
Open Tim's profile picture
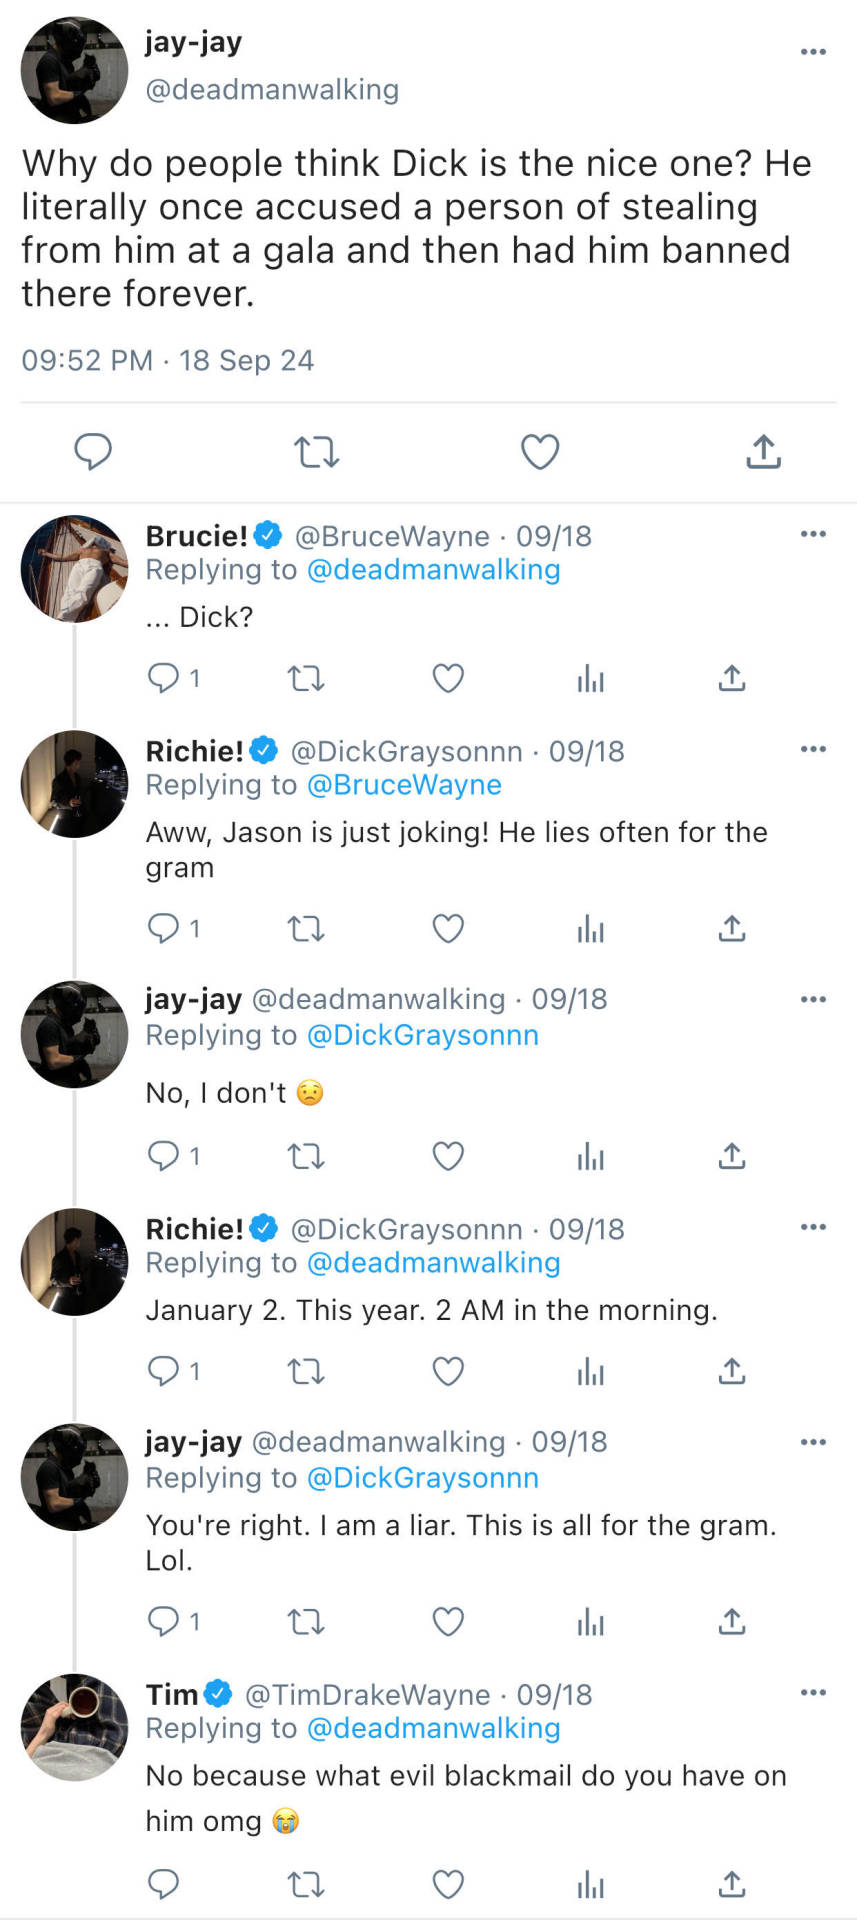point(74,1727)
